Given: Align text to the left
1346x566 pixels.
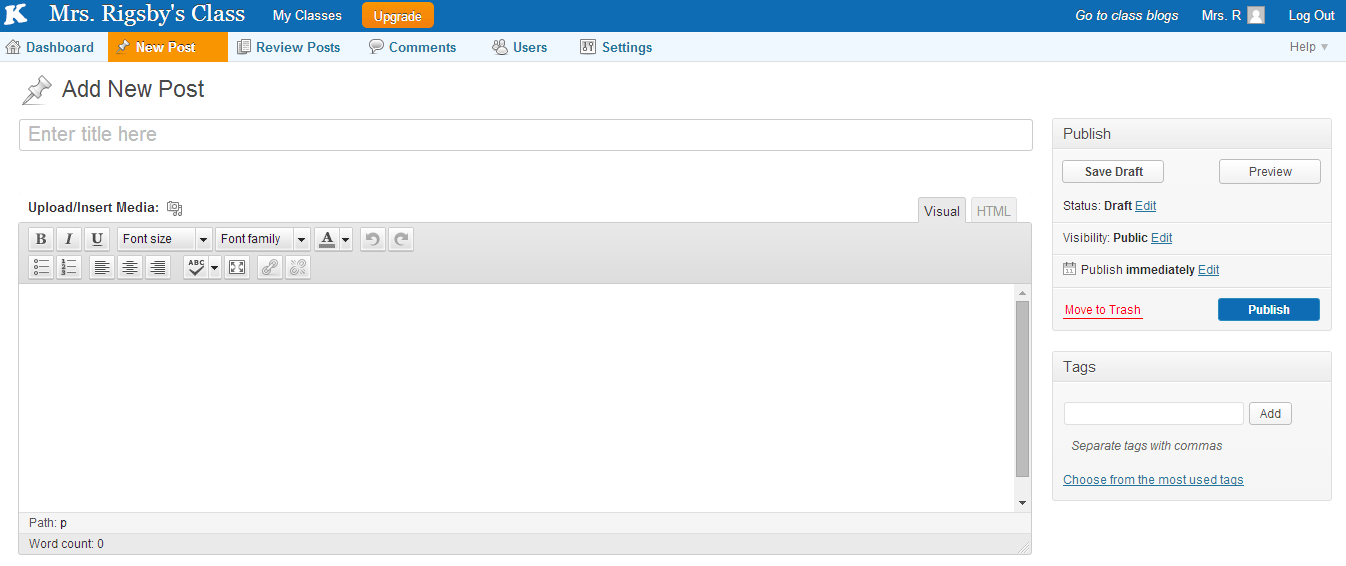Looking at the screenshot, I should 102,267.
